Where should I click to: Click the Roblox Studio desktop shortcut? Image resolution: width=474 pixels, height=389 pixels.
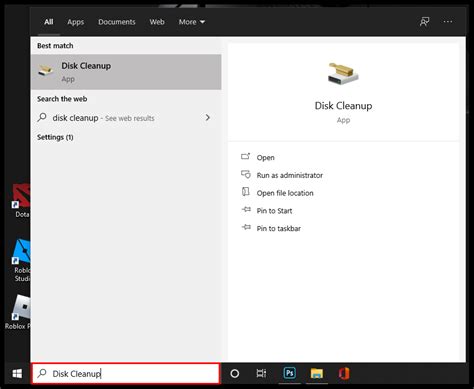coord(21,260)
